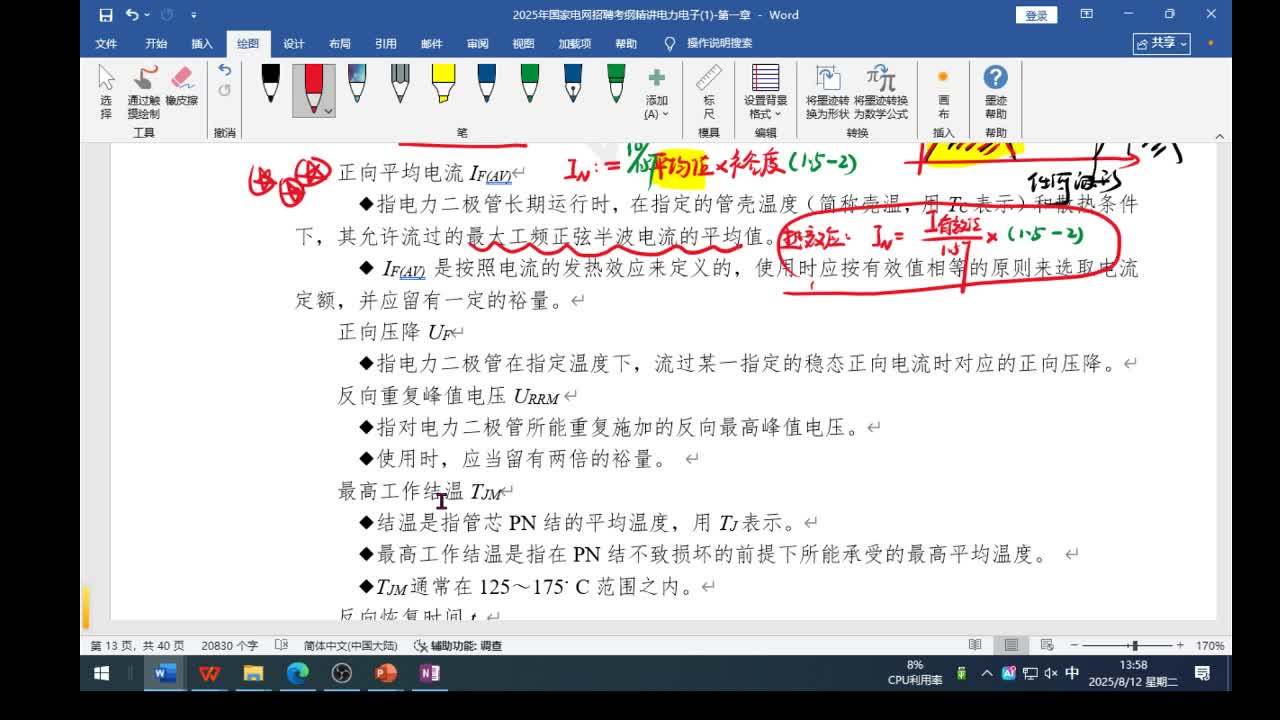Click the language '简体中文(中国大陆)' in status bar
The width and height of the screenshot is (1280, 720).
tap(350, 646)
